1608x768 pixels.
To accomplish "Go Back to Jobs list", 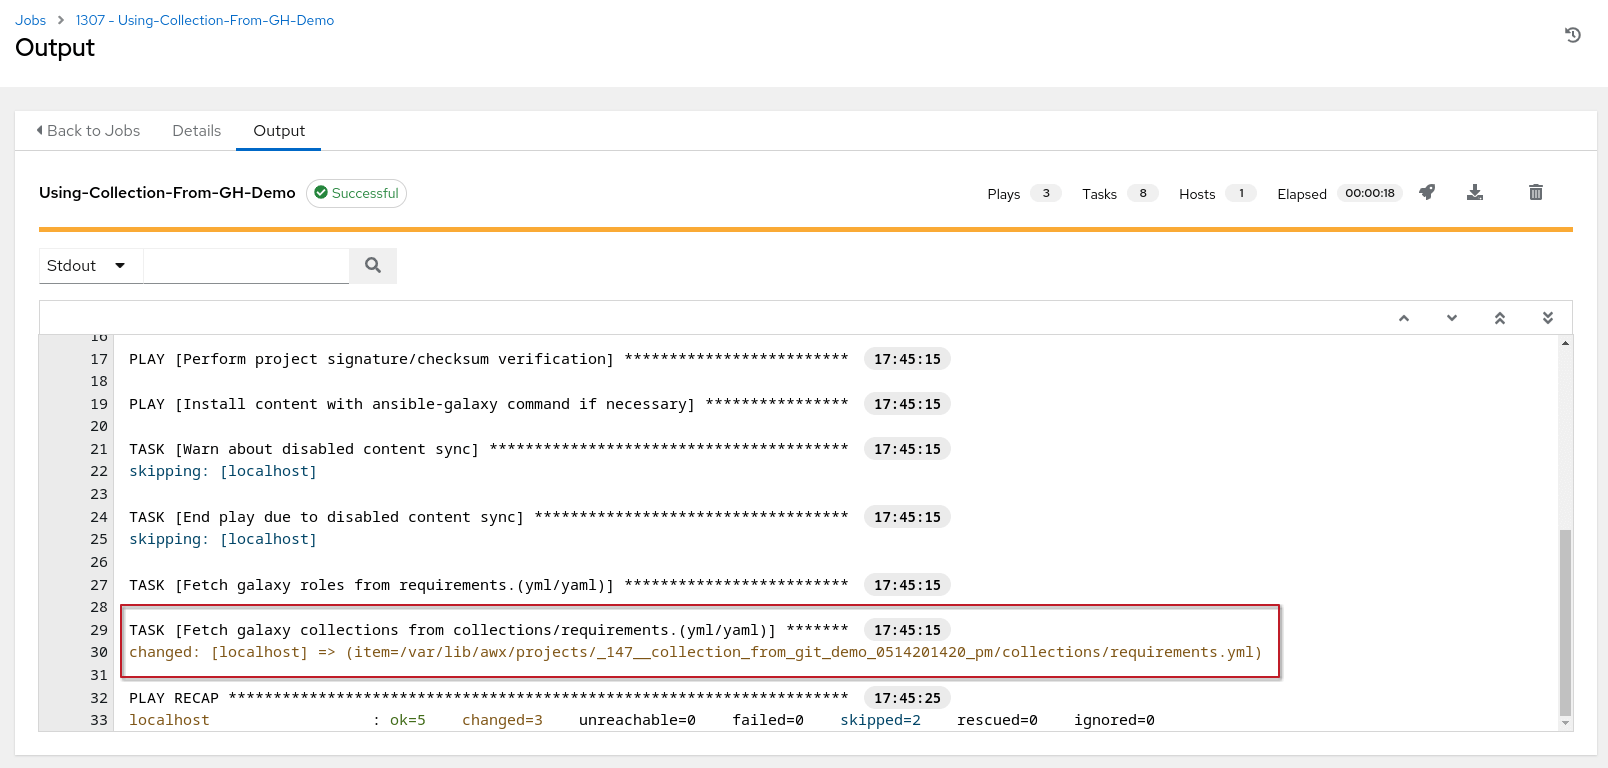I will click(x=88, y=131).
